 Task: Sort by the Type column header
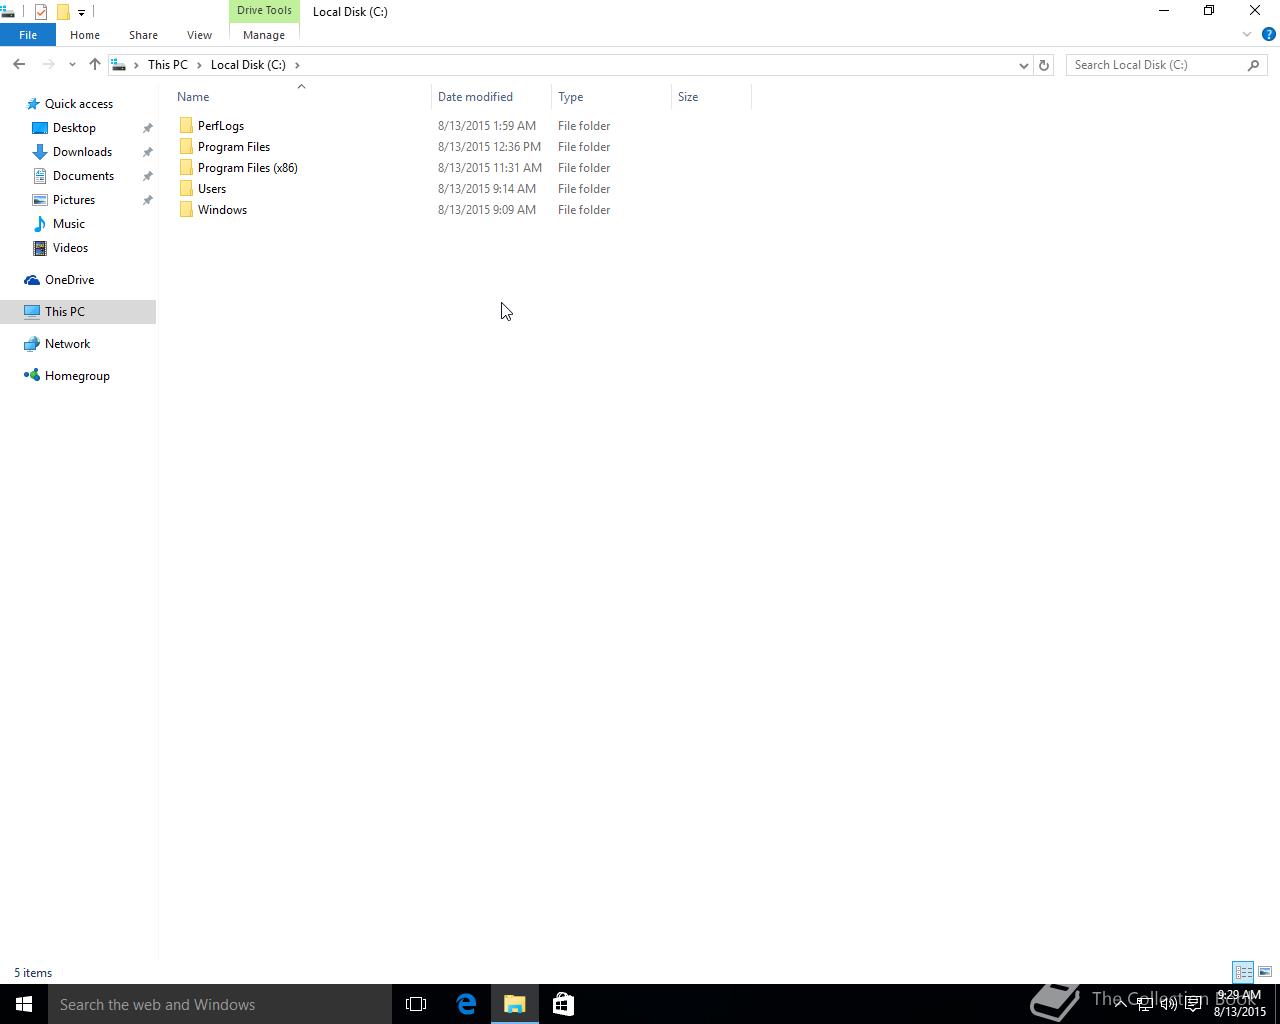[611, 97]
